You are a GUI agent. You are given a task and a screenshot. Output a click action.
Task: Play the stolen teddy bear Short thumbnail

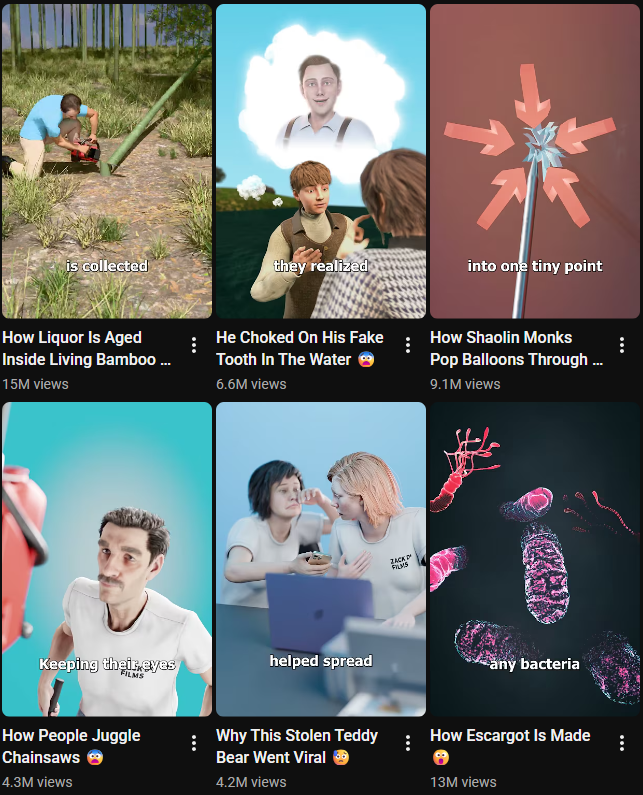click(x=321, y=559)
